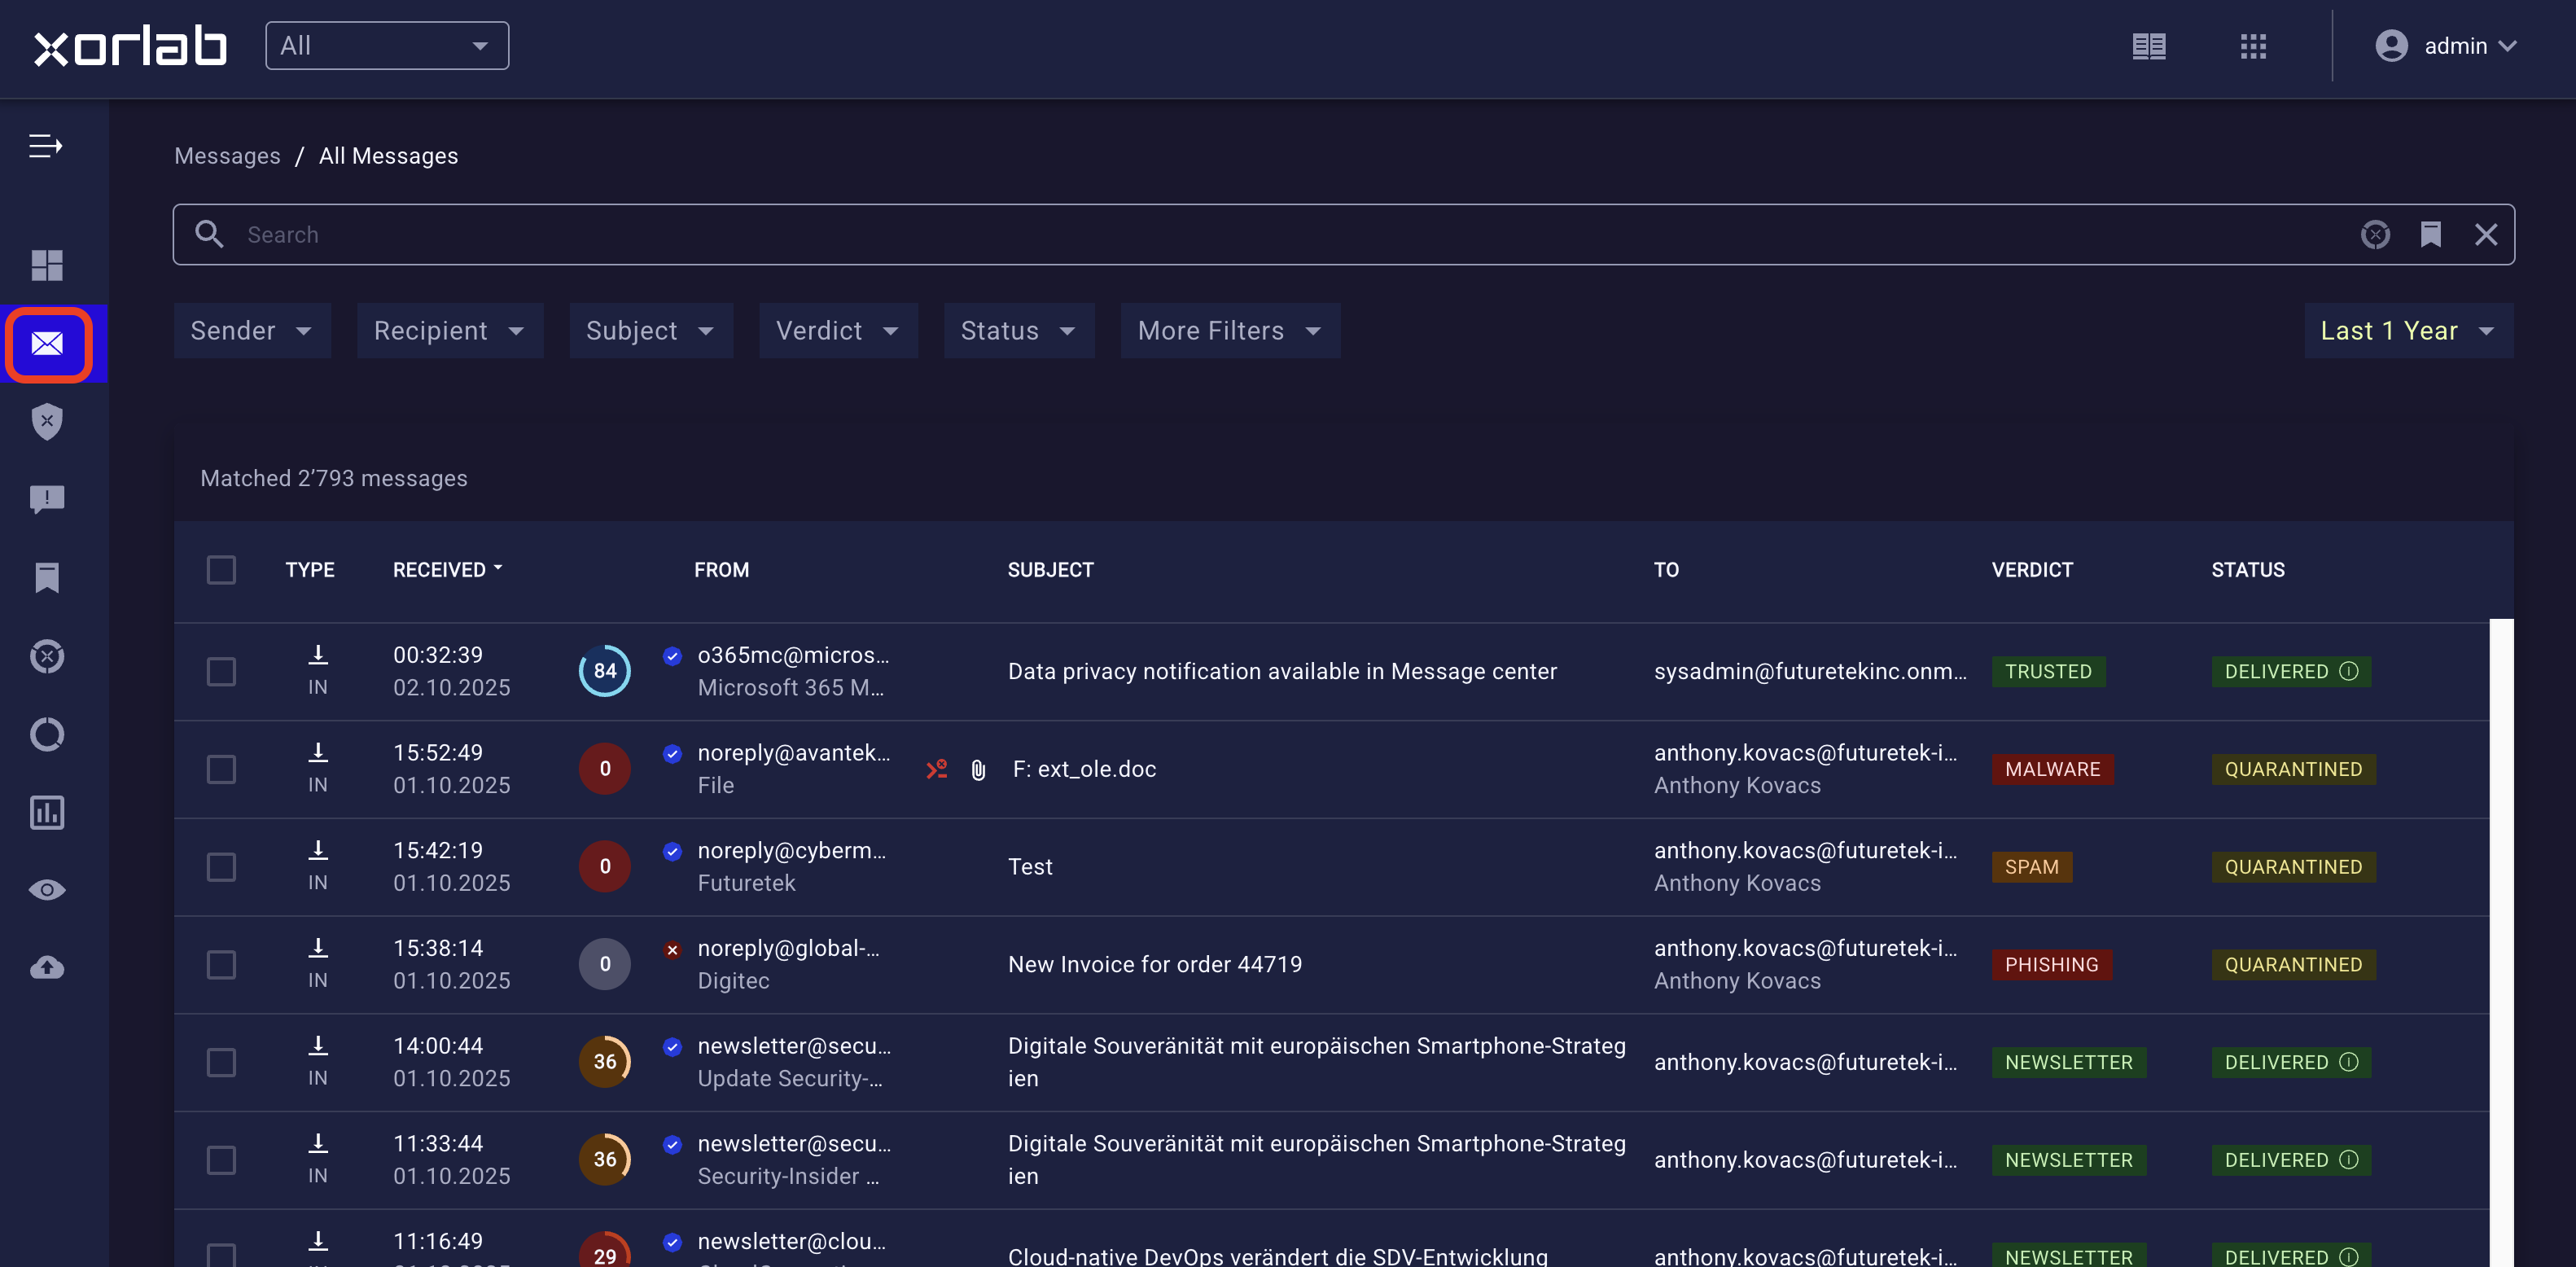Select the New Invoice 44719 row checkbox
The image size is (2576, 1267).
click(x=221, y=964)
